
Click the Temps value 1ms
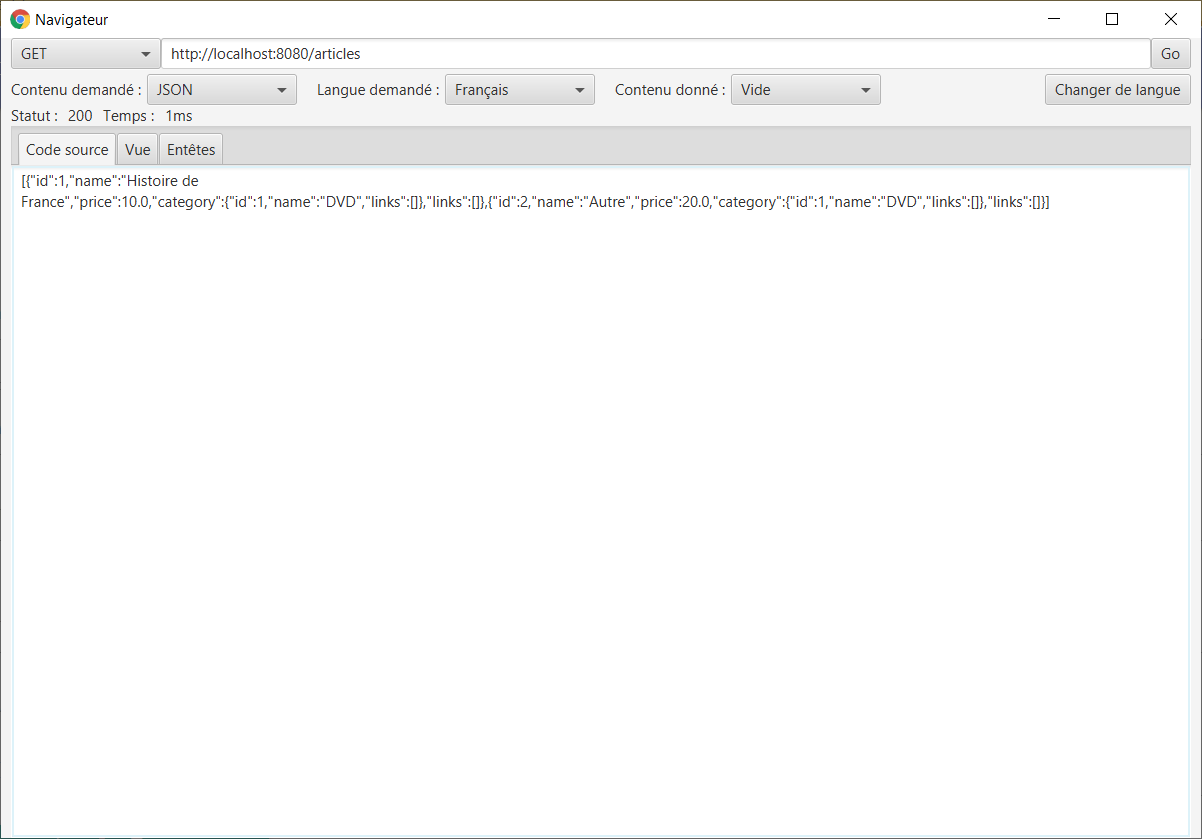click(x=179, y=116)
